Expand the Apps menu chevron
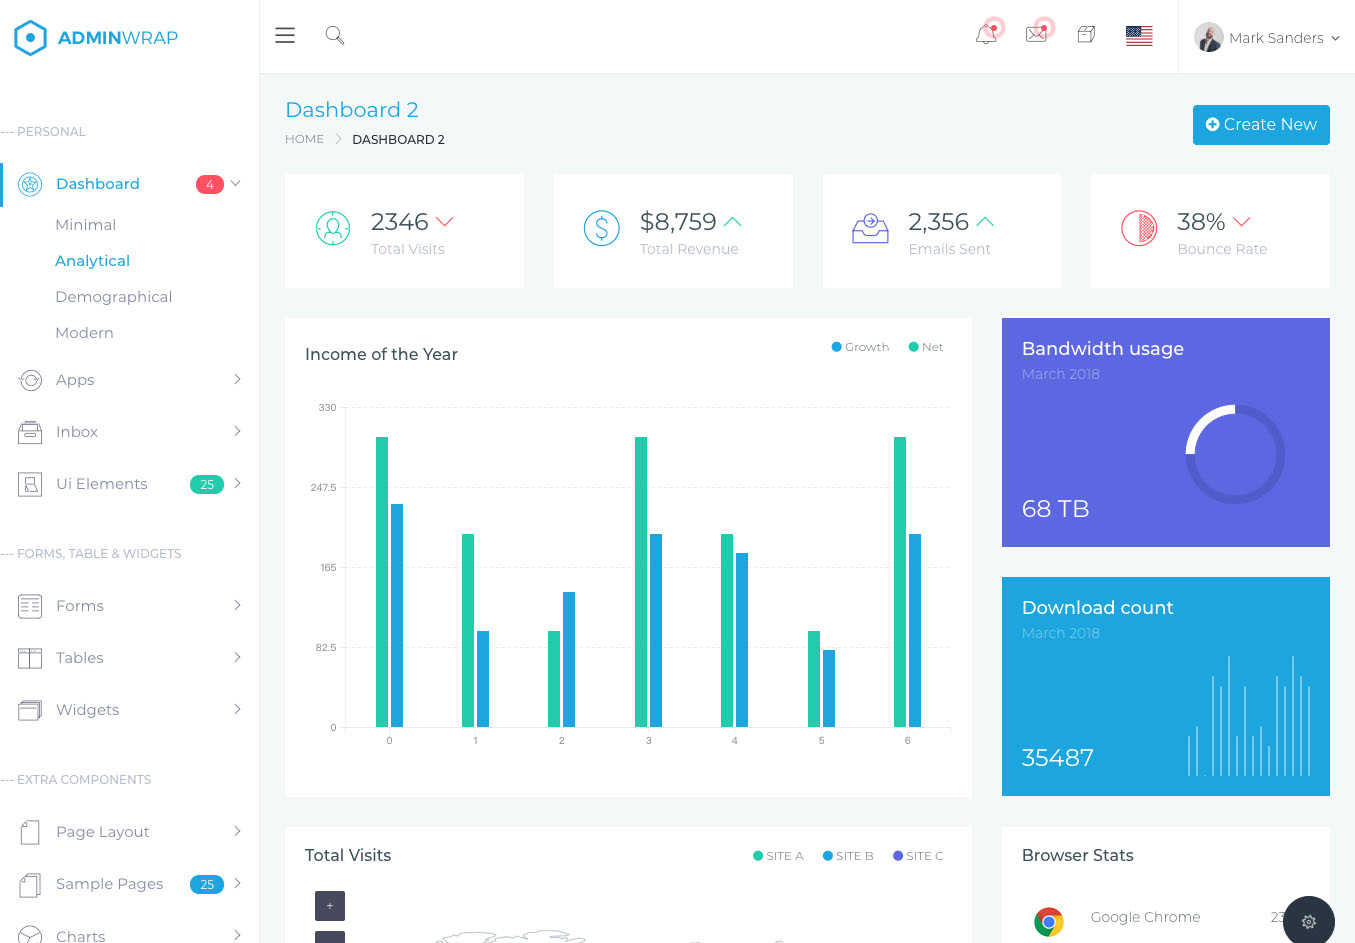 pyautogui.click(x=237, y=379)
